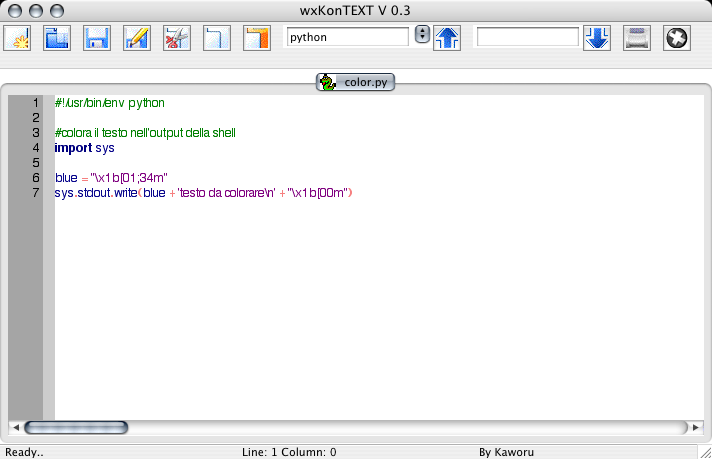712x459 pixels.
Task: Click the horizontal scrollbar left arrow
Action: tap(15, 427)
